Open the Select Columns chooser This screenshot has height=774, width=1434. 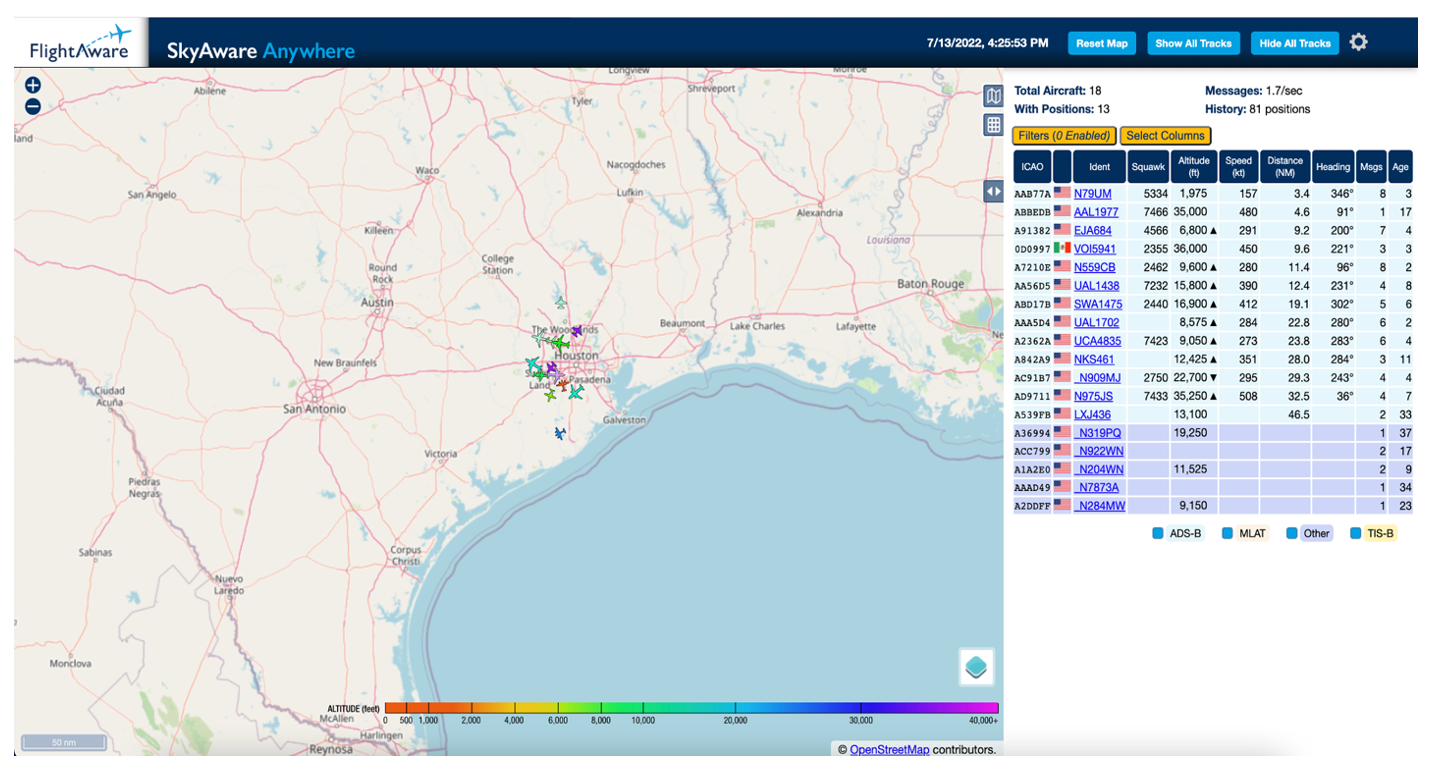coord(1165,136)
